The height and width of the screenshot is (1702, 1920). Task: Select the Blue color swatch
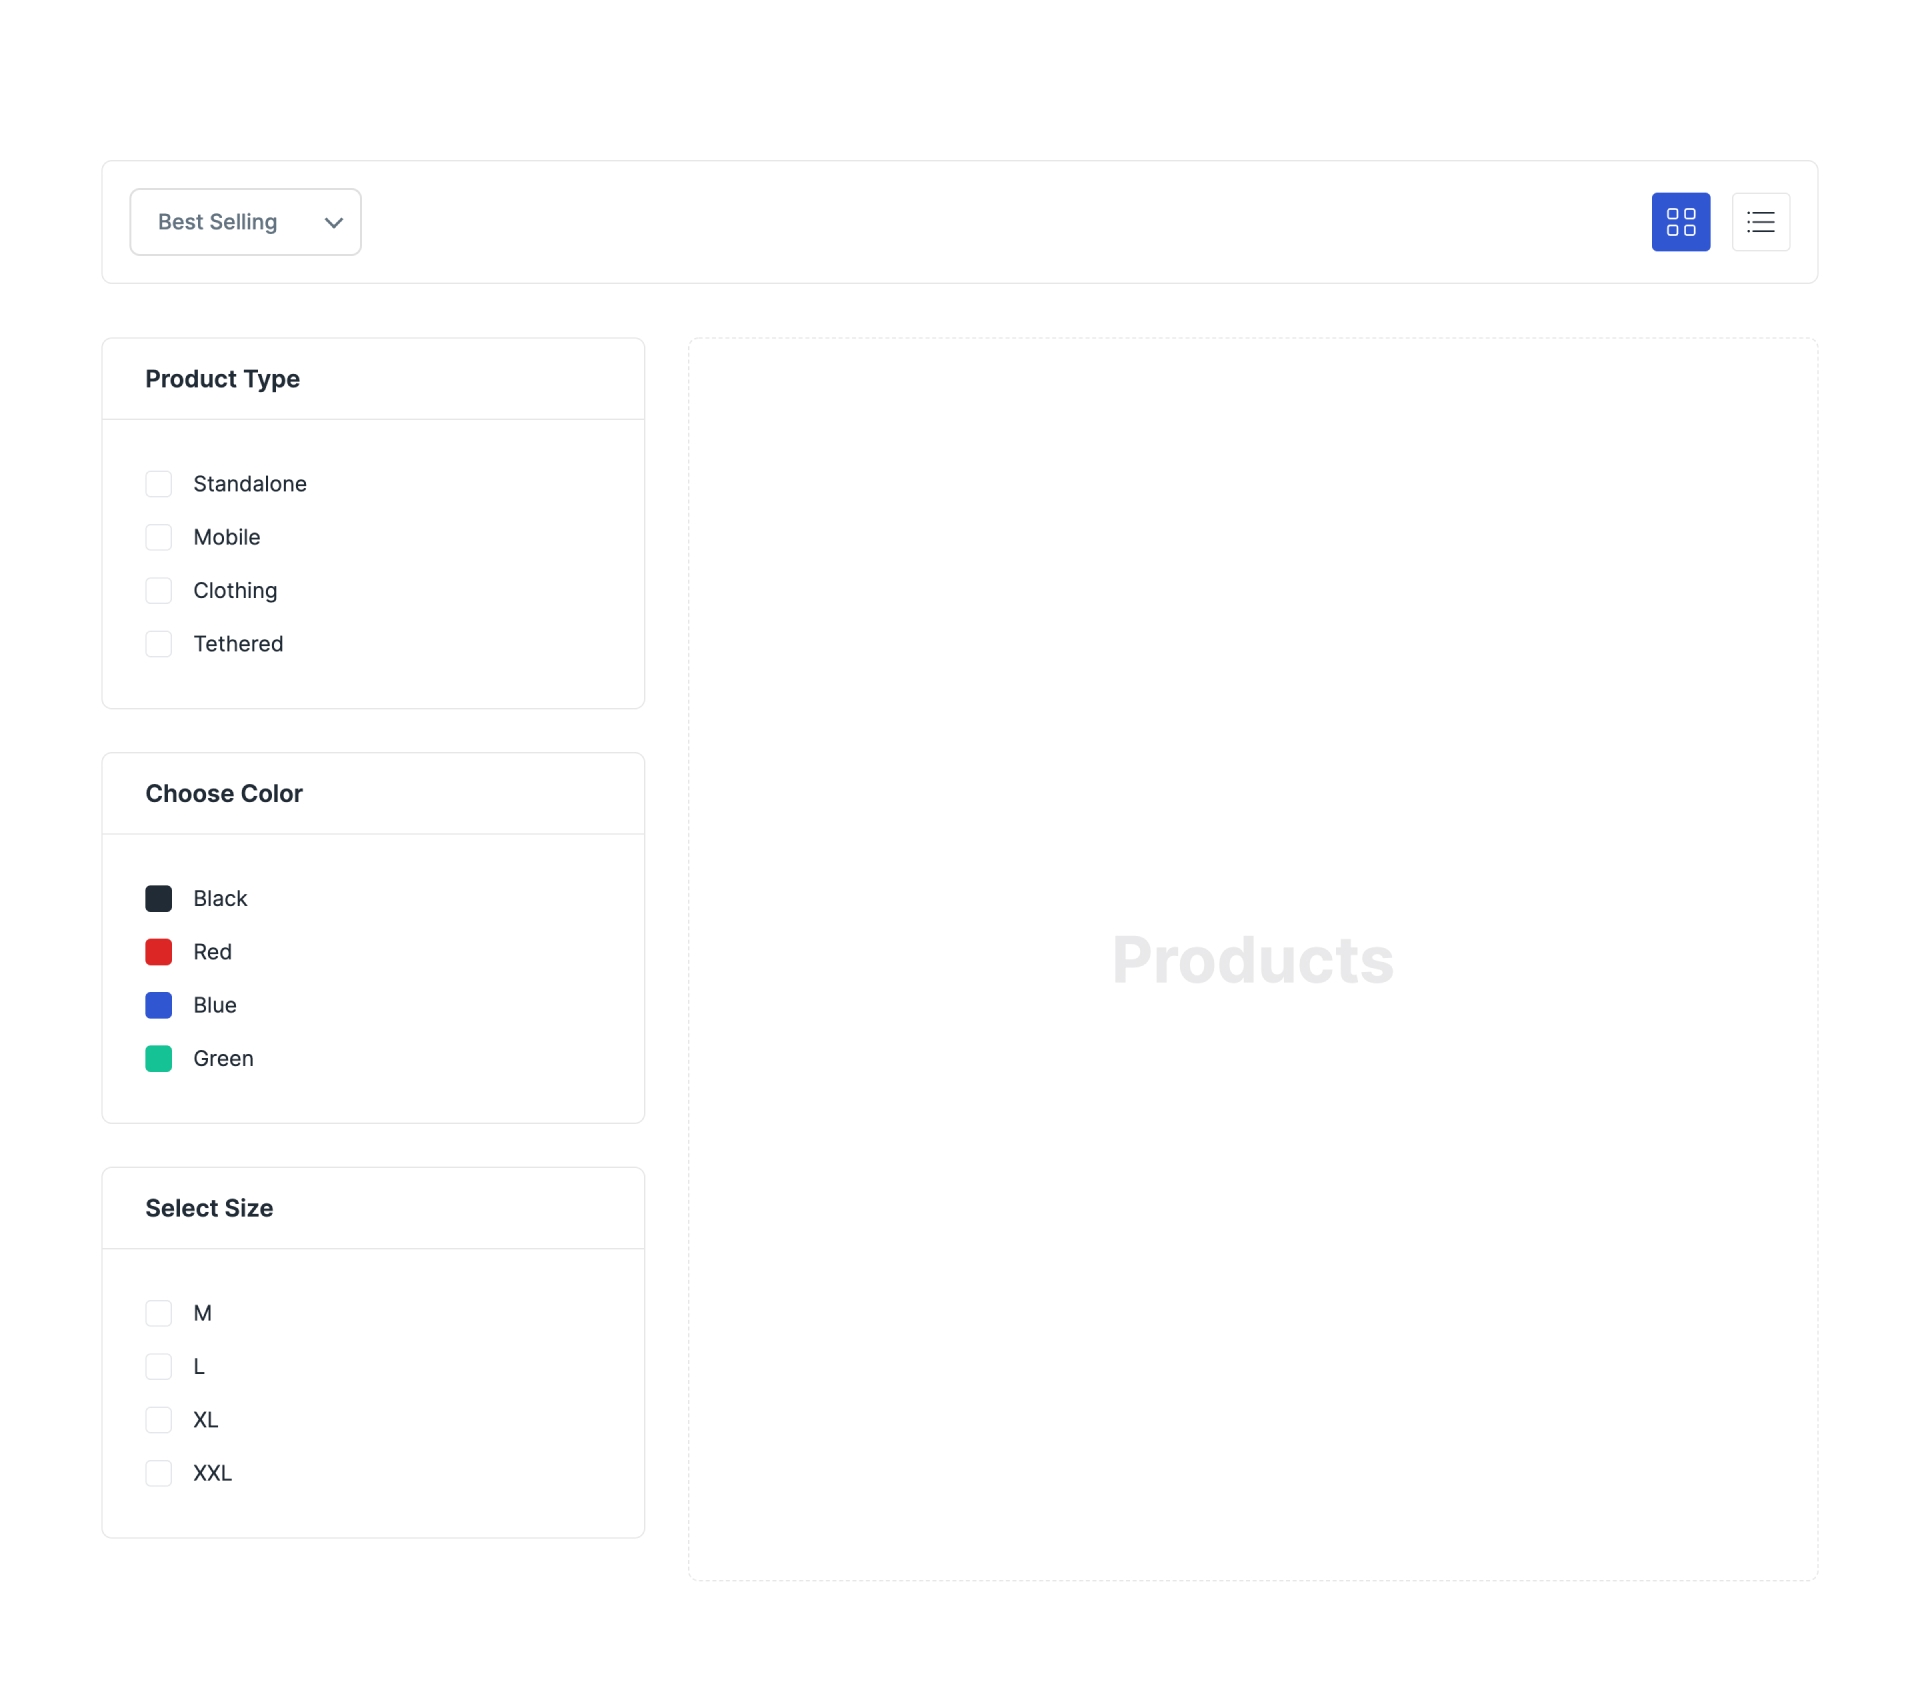(x=158, y=1005)
